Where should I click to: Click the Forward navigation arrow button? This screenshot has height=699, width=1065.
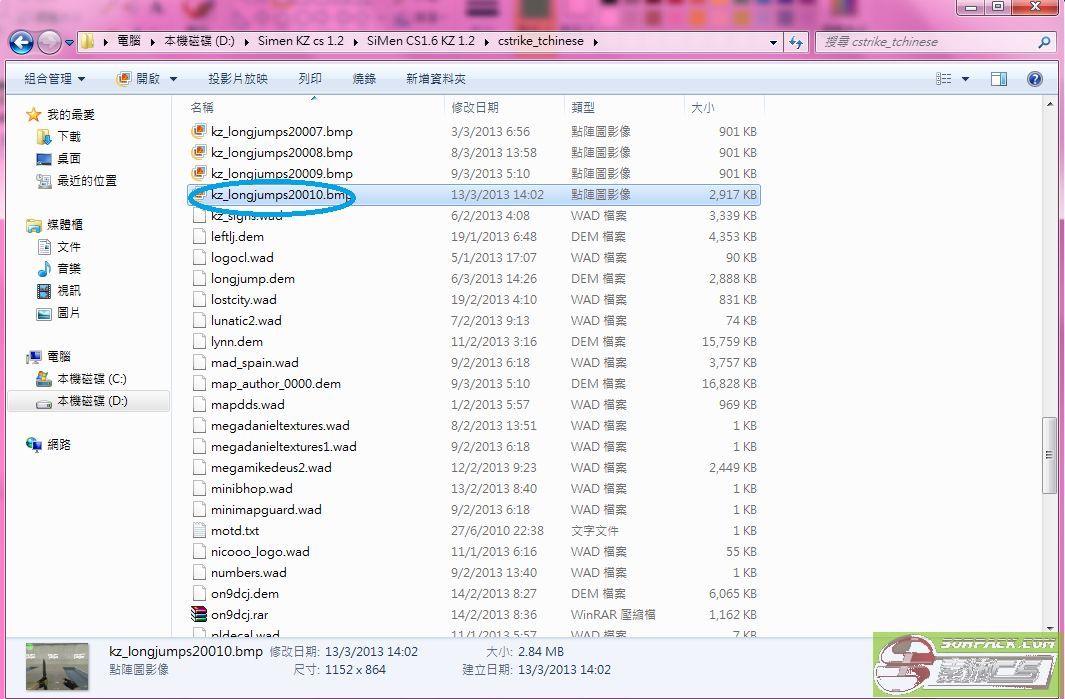click(49, 42)
